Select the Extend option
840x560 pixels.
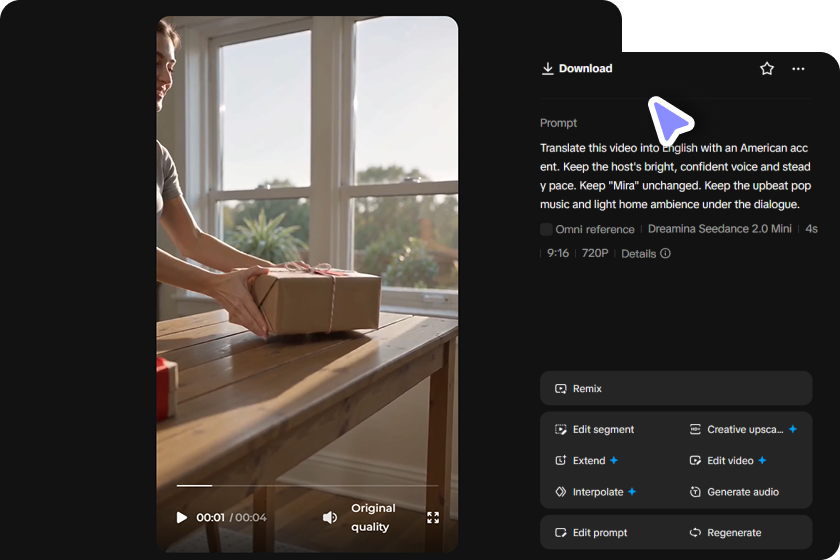point(586,460)
